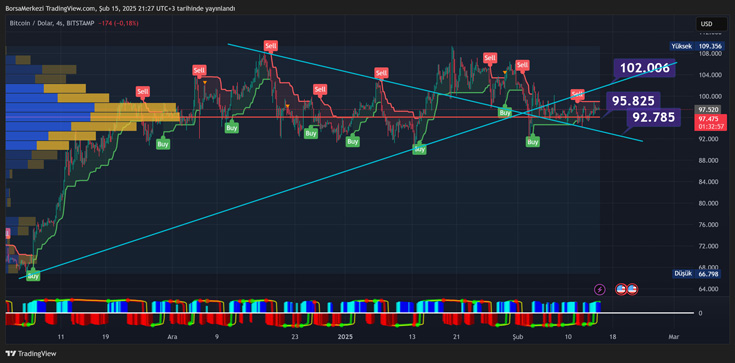Click the grey 97.520 price tag

coord(708,109)
